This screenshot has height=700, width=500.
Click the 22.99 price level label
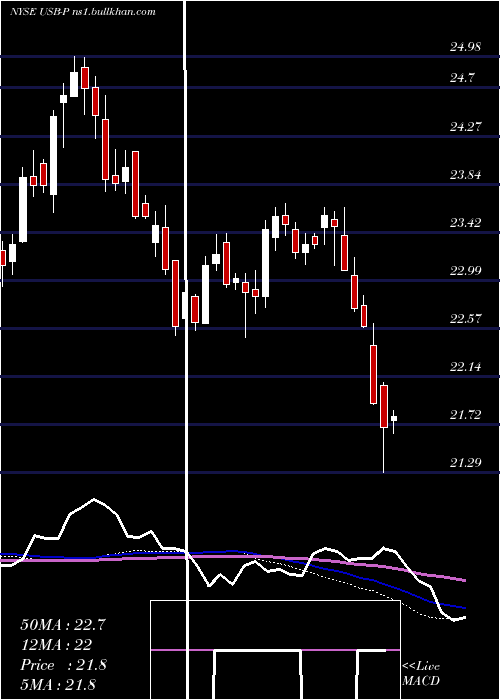click(466, 271)
